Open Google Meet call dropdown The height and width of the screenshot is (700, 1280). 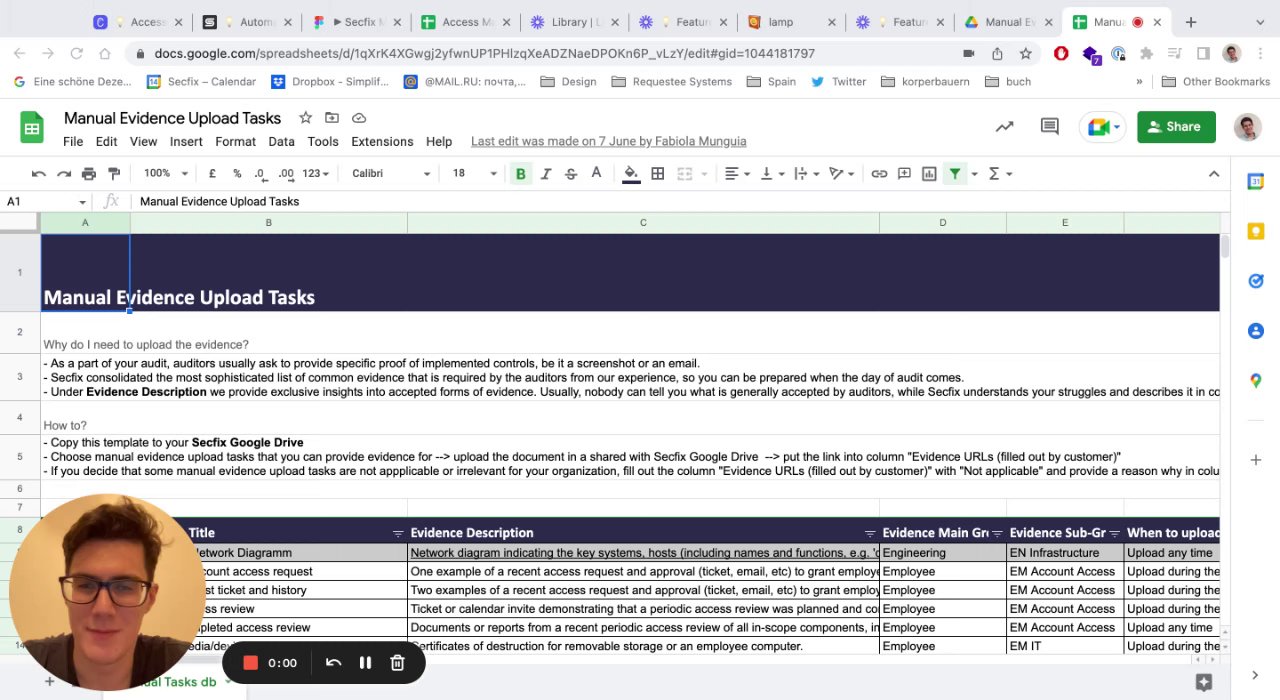click(1104, 127)
